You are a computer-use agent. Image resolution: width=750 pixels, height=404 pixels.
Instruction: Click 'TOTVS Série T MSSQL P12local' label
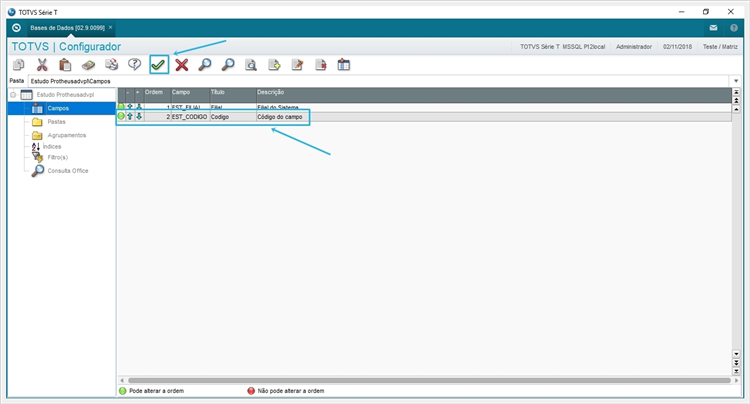coord(562,47)
